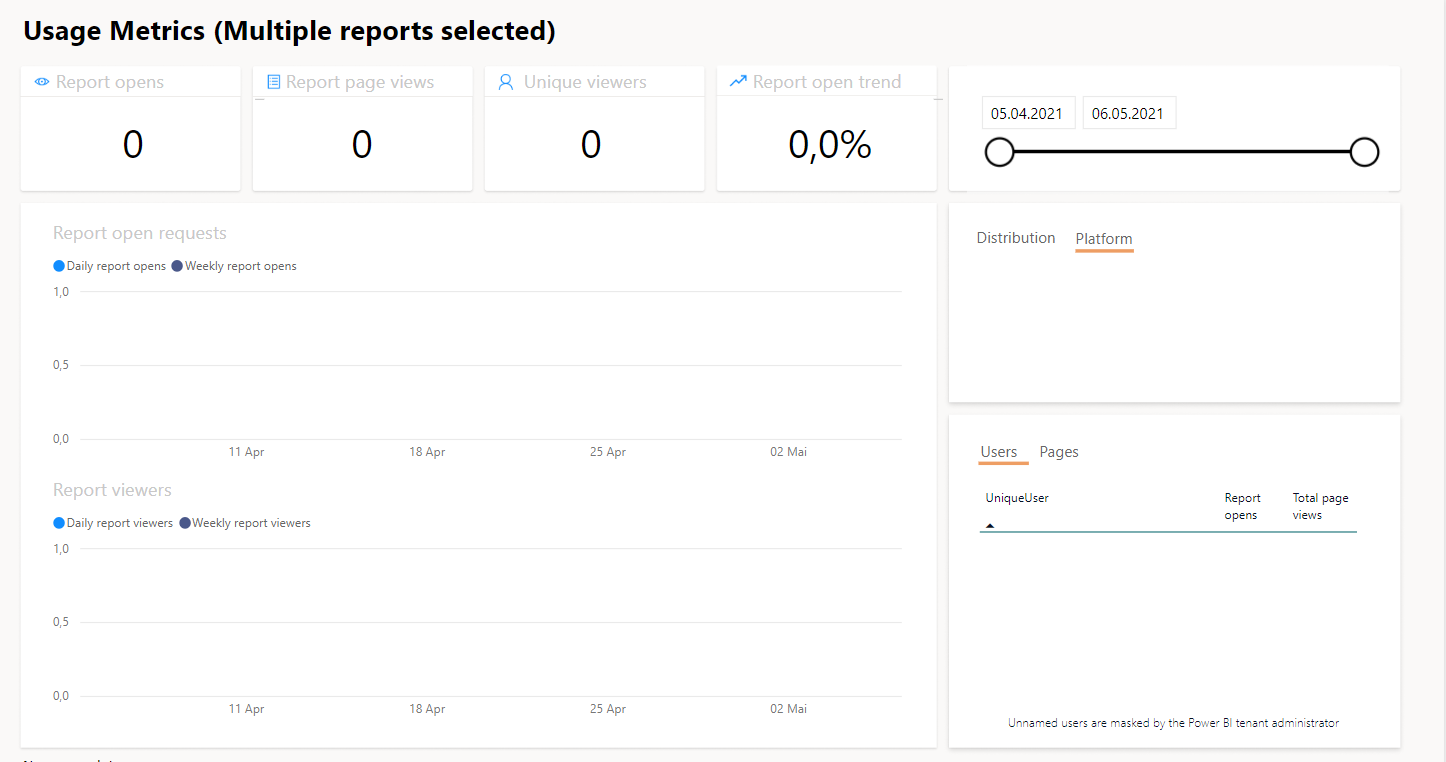Sort by the Report opens column header in the Users table
The width and height of the screenshot is (1446, 762).
coord(1243,506)
